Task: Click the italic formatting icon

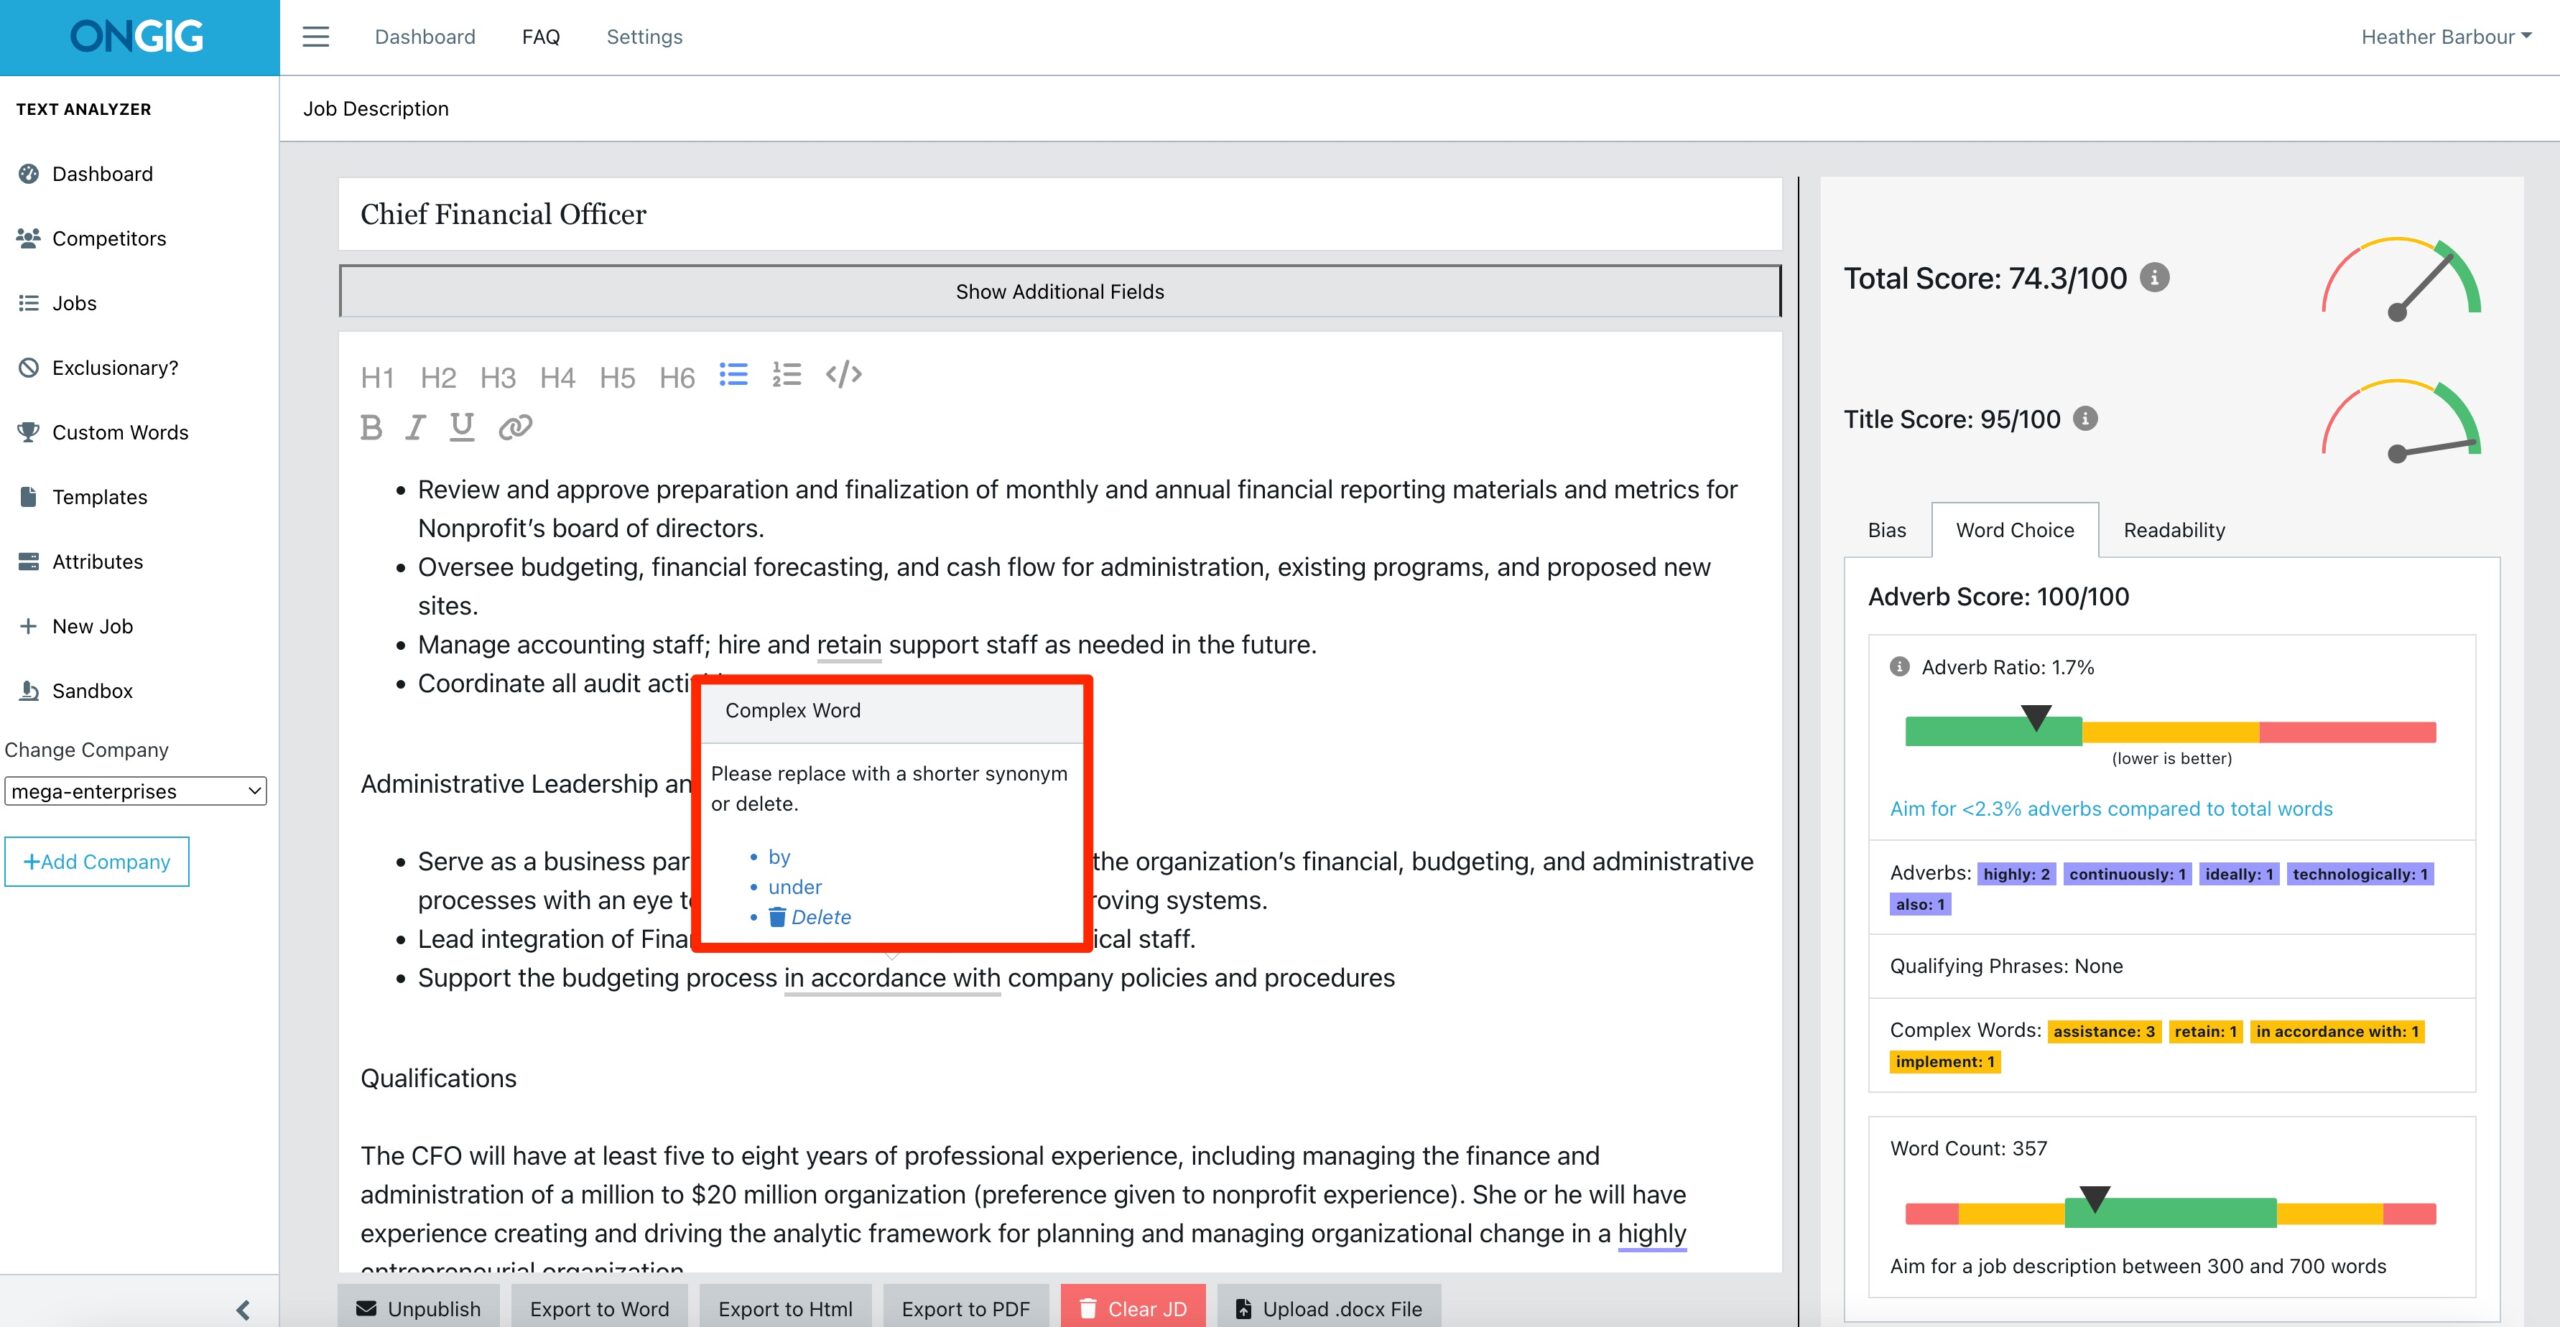Action: (416, 428)
